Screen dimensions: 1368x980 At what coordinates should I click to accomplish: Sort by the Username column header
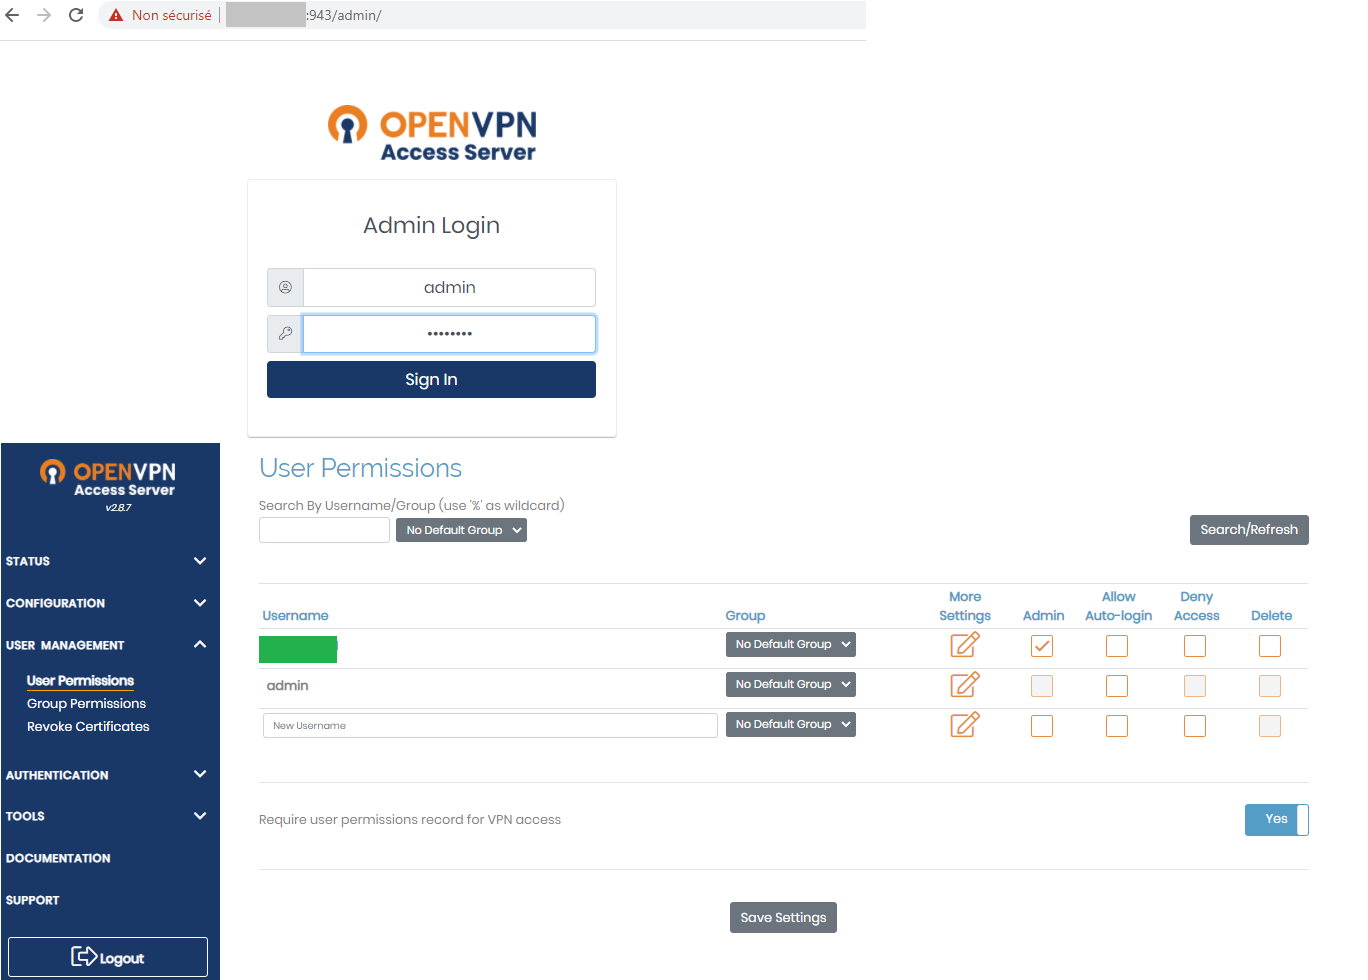[295, 616]
